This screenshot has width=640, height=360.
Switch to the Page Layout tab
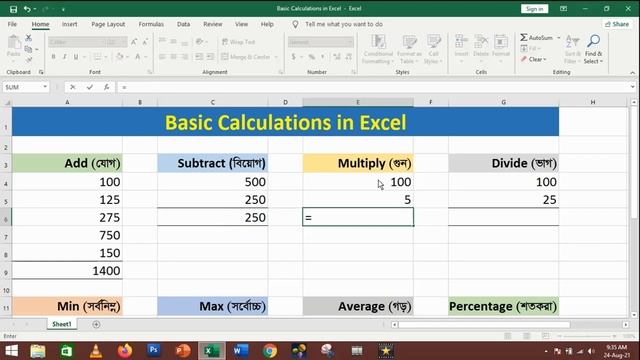click(108, 24)
